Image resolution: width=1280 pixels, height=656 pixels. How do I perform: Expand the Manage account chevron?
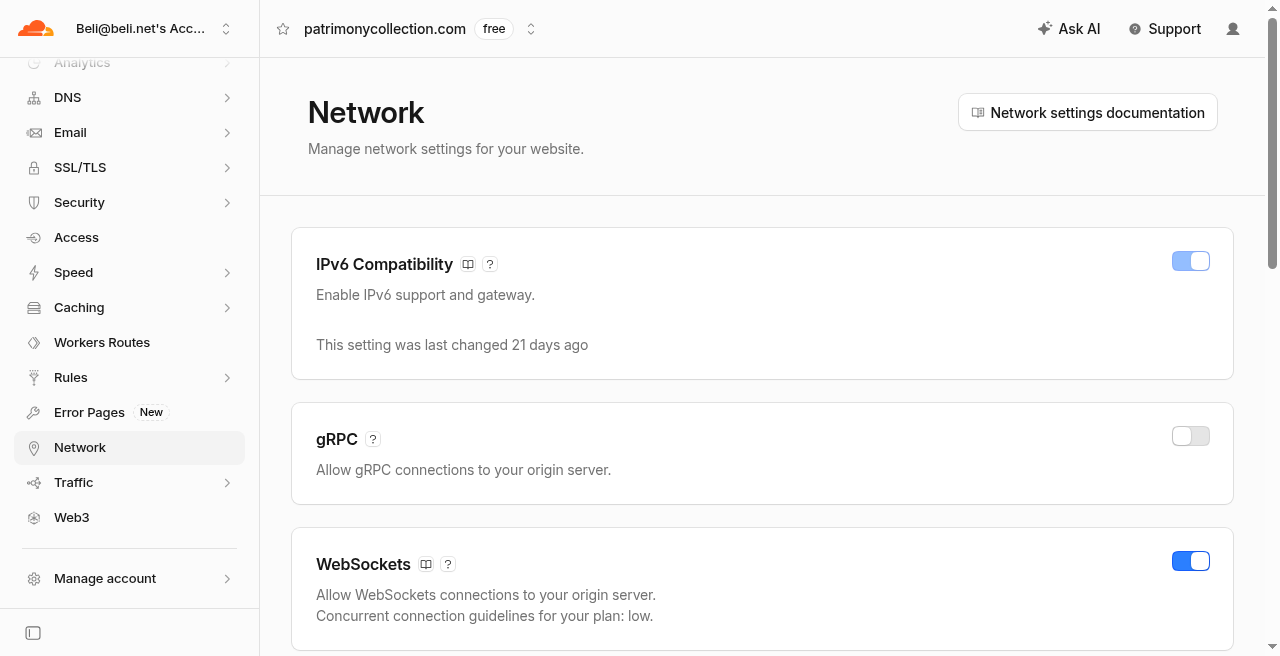click(x=228, y=579)
